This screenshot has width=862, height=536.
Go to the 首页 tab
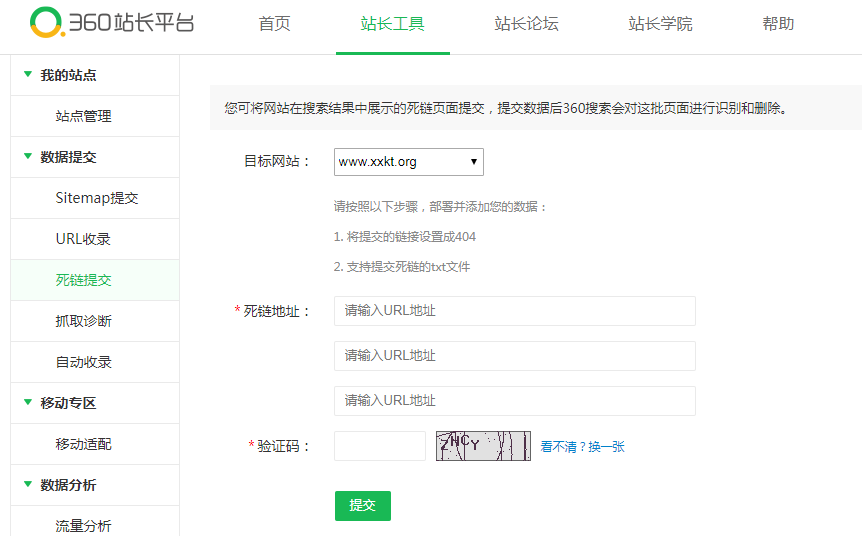point(274,24)
